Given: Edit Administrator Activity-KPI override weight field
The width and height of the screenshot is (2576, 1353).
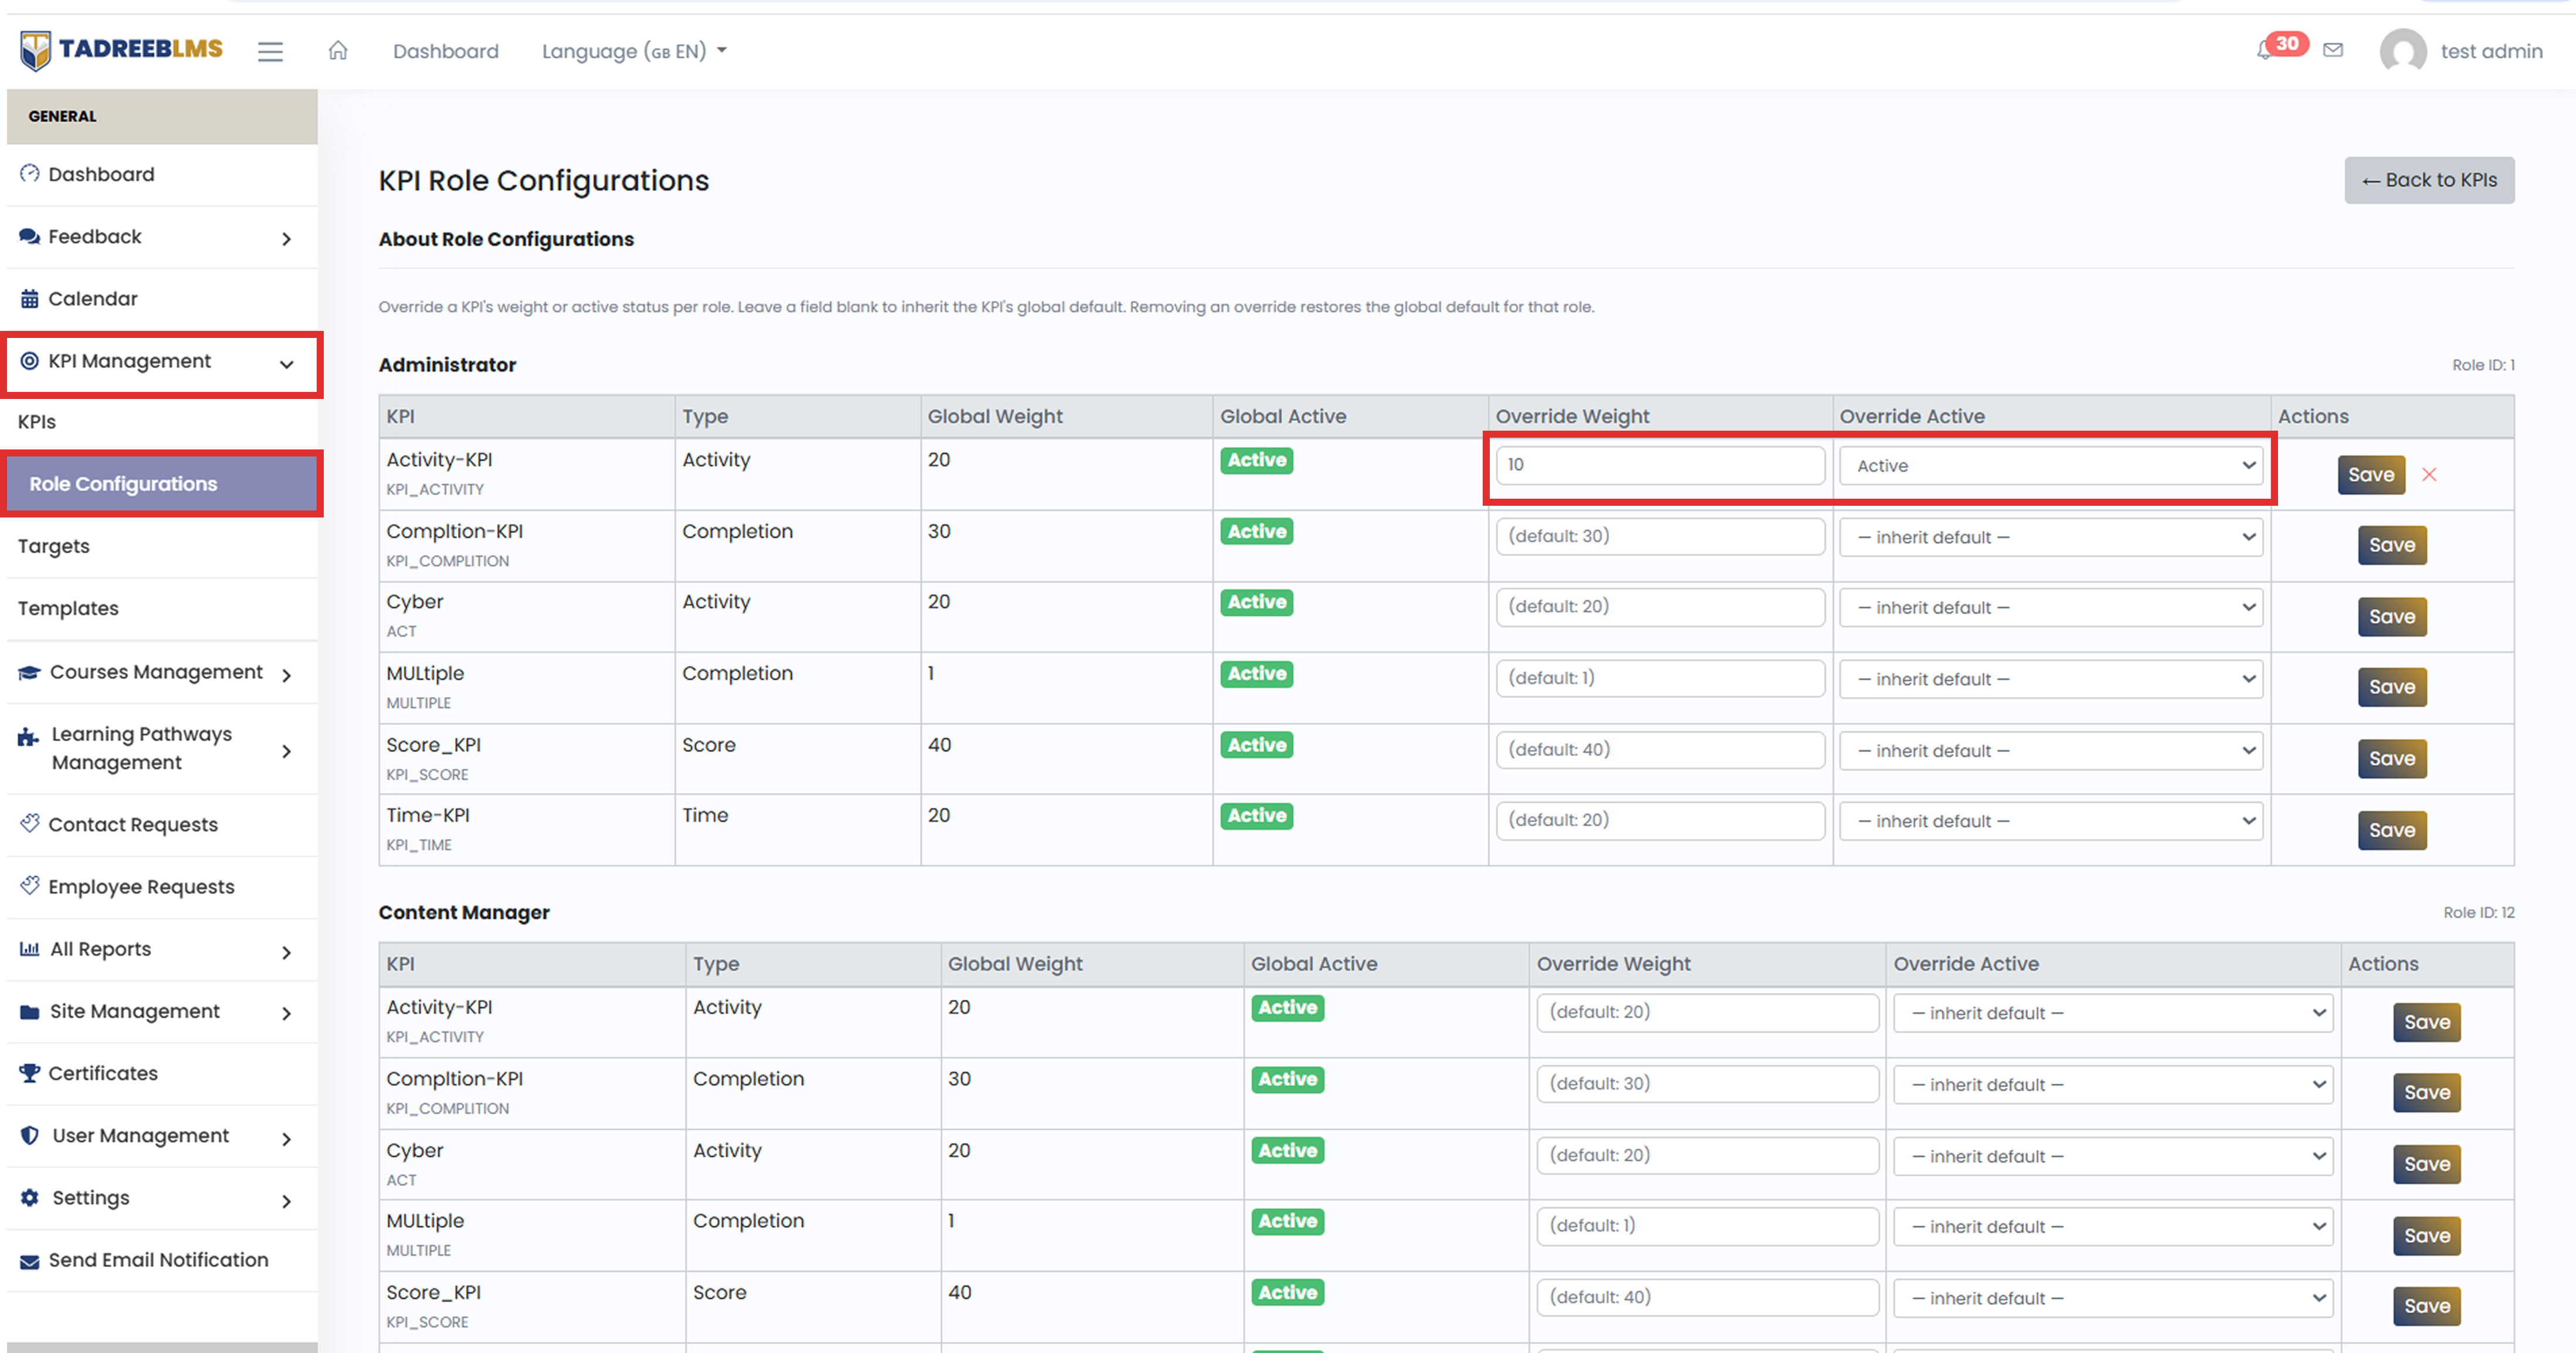Looking at the screenshot, I should (x=1660, y=465).
